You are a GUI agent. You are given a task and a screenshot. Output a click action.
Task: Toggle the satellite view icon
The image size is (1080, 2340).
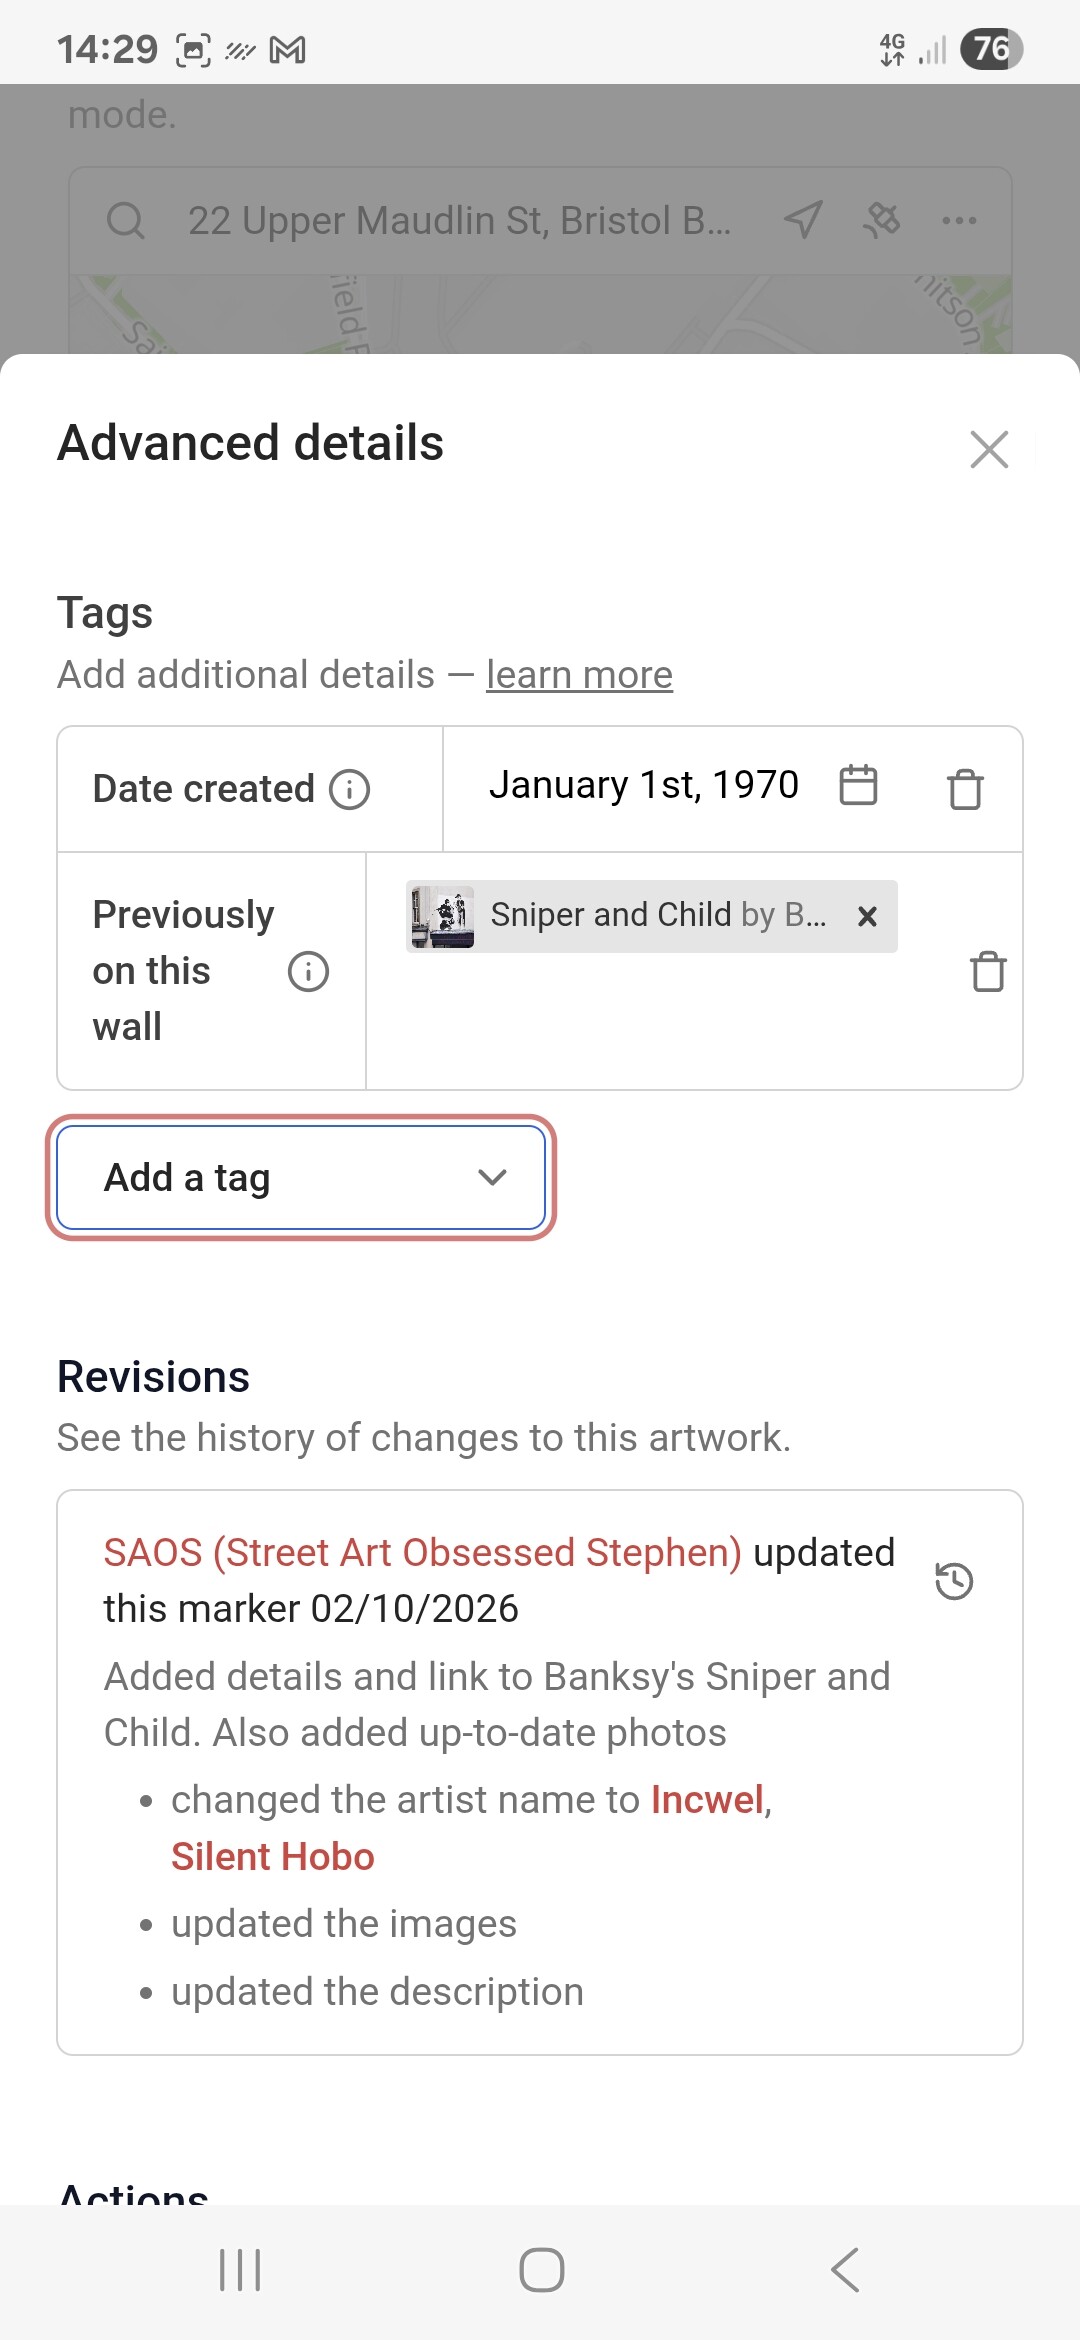tap(881, 220)
